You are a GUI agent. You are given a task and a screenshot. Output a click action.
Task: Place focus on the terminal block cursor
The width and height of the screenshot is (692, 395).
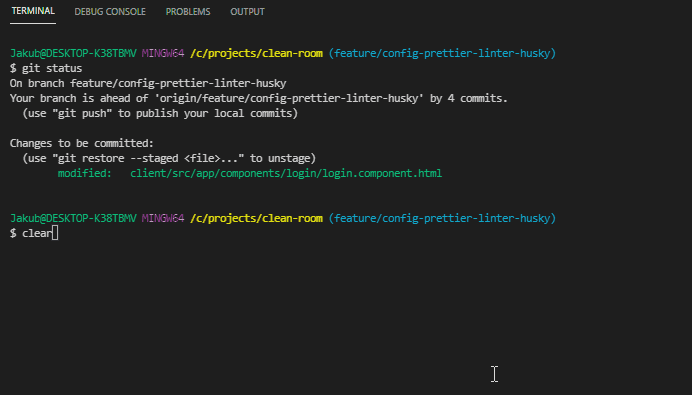(55, 233)
